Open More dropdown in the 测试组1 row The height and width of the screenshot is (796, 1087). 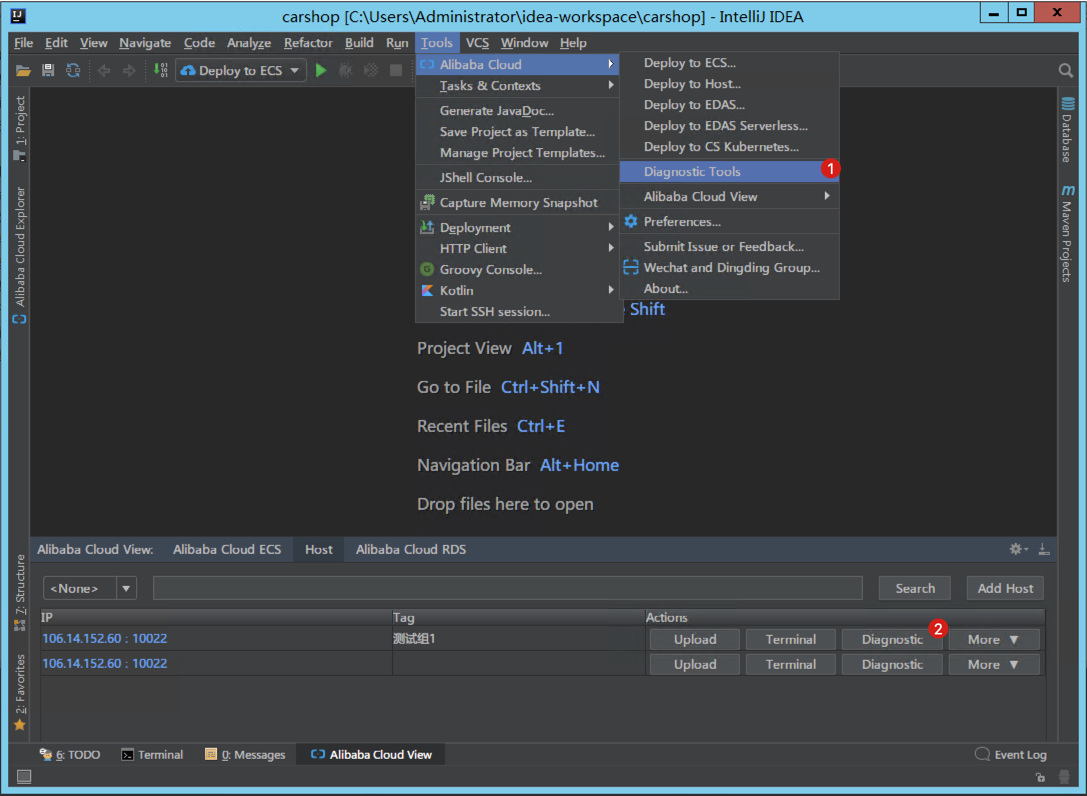(x=993, y=639)
